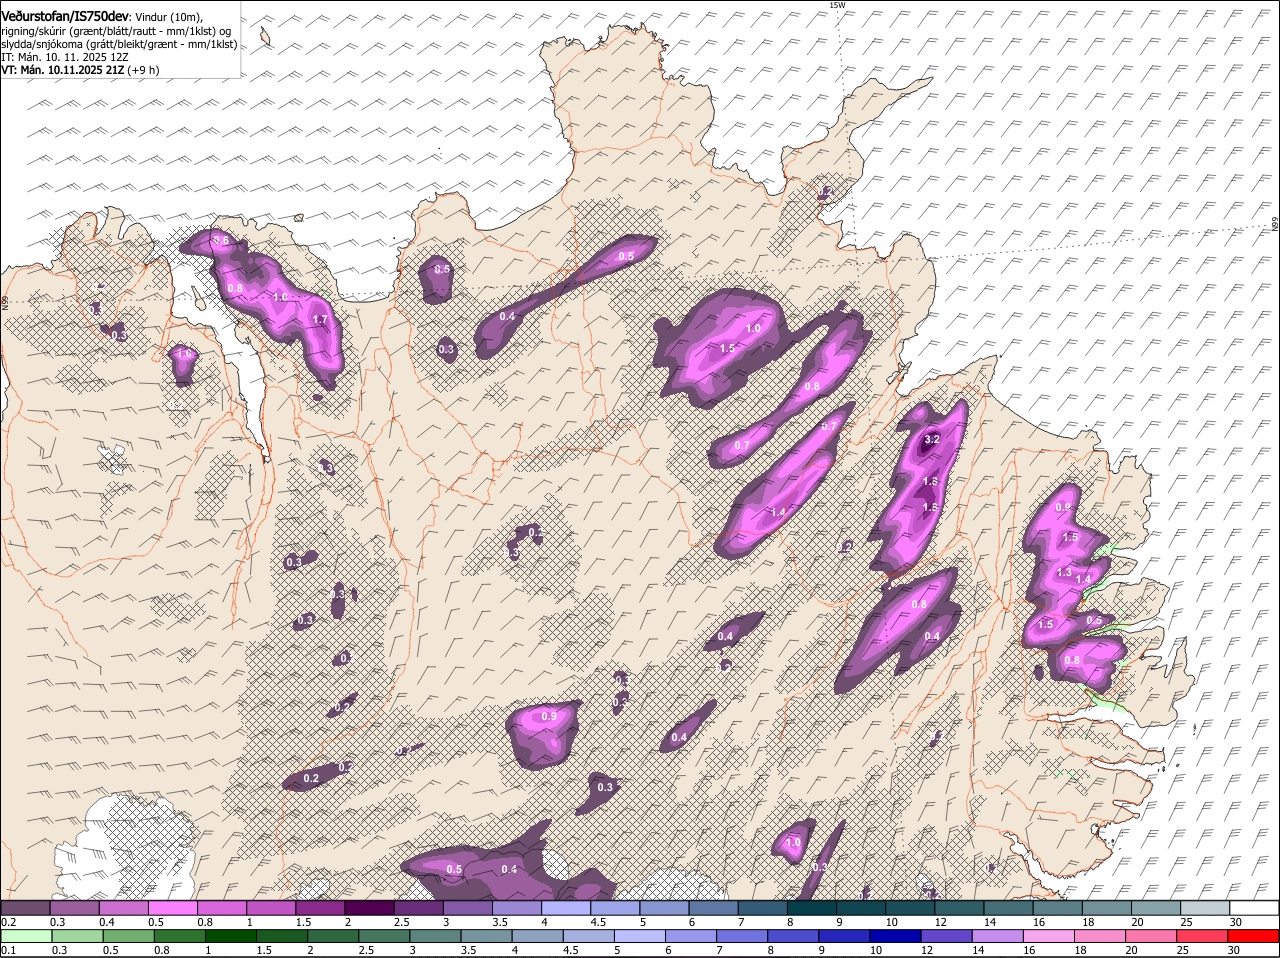1280x958 pixels.
Task: Click the snow scale swatch between 2 and 2.5
Action: 368,908
